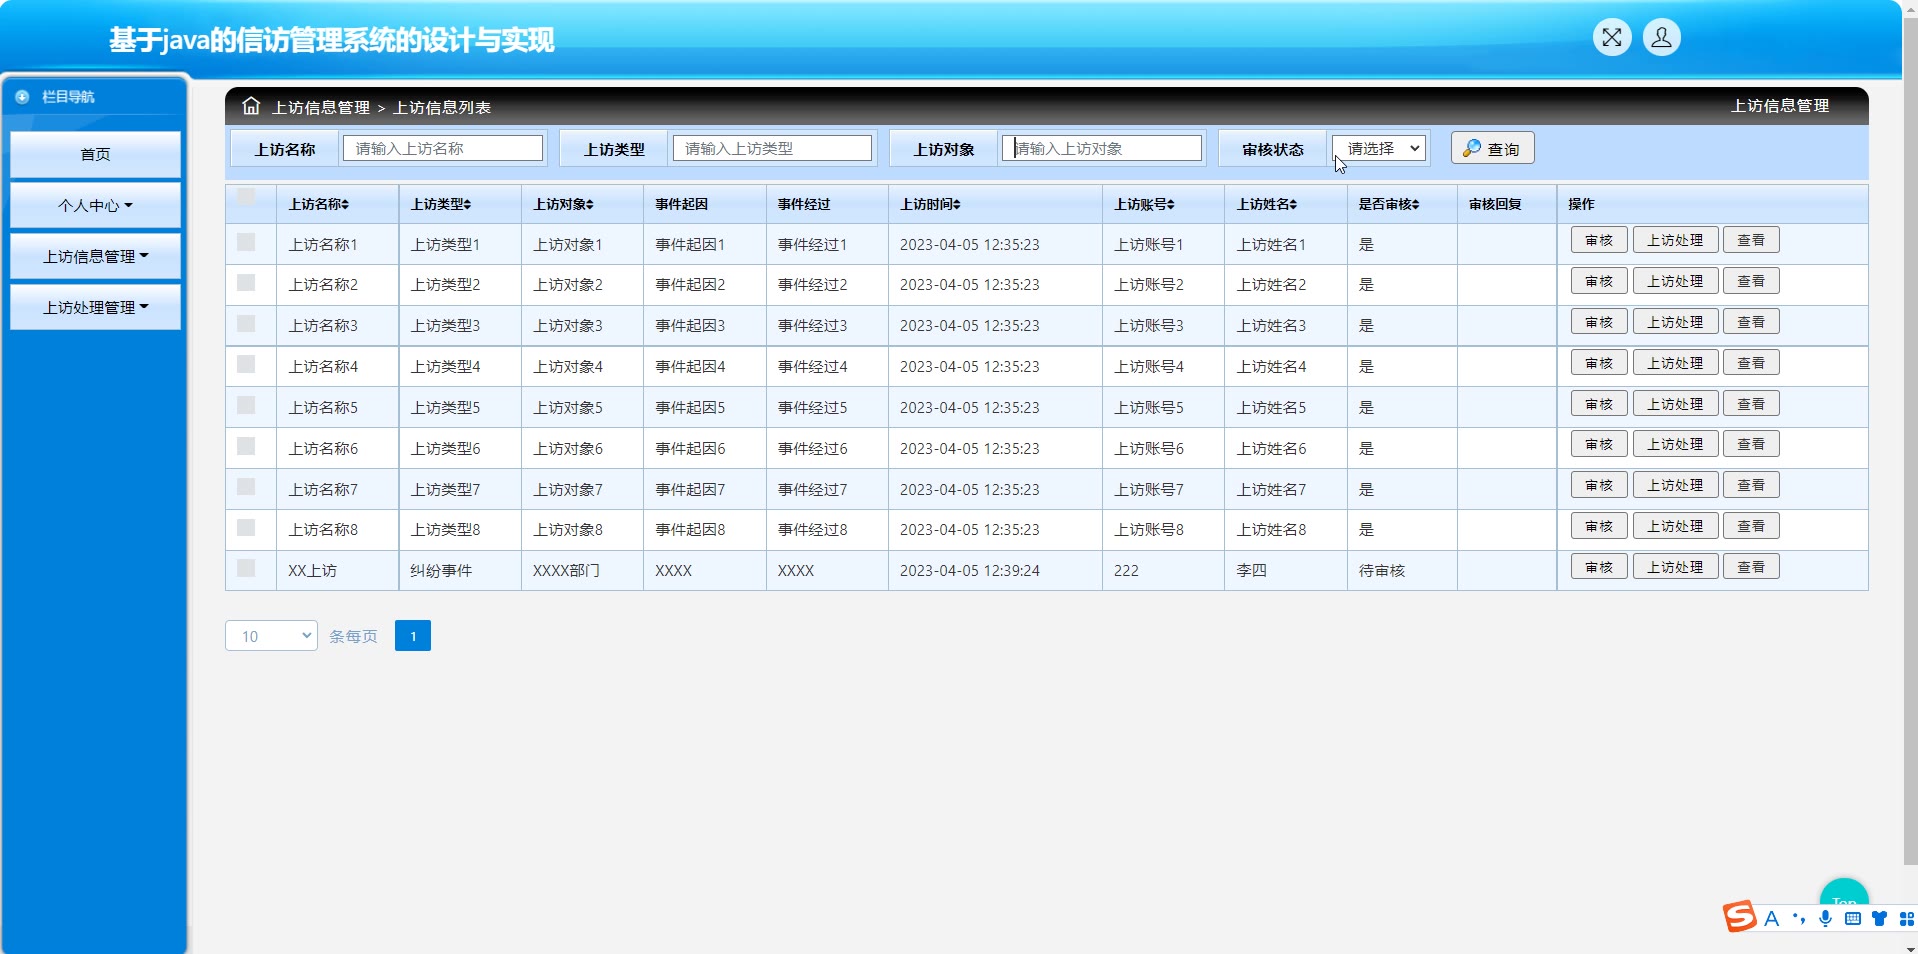The height and width of the screenshot is (954, 1918).
Task: Check the row checkbox for 上访名称1
Action: pyautogui.click(x=246, y=242)
